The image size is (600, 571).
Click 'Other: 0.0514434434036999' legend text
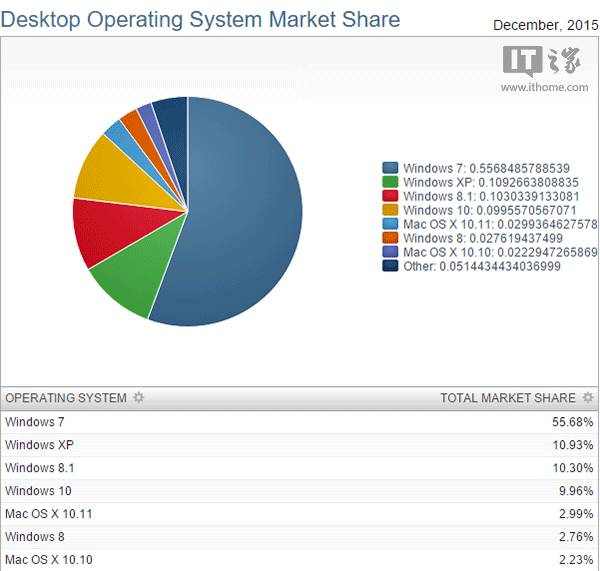pyautogui.click(x=482, y=266)
